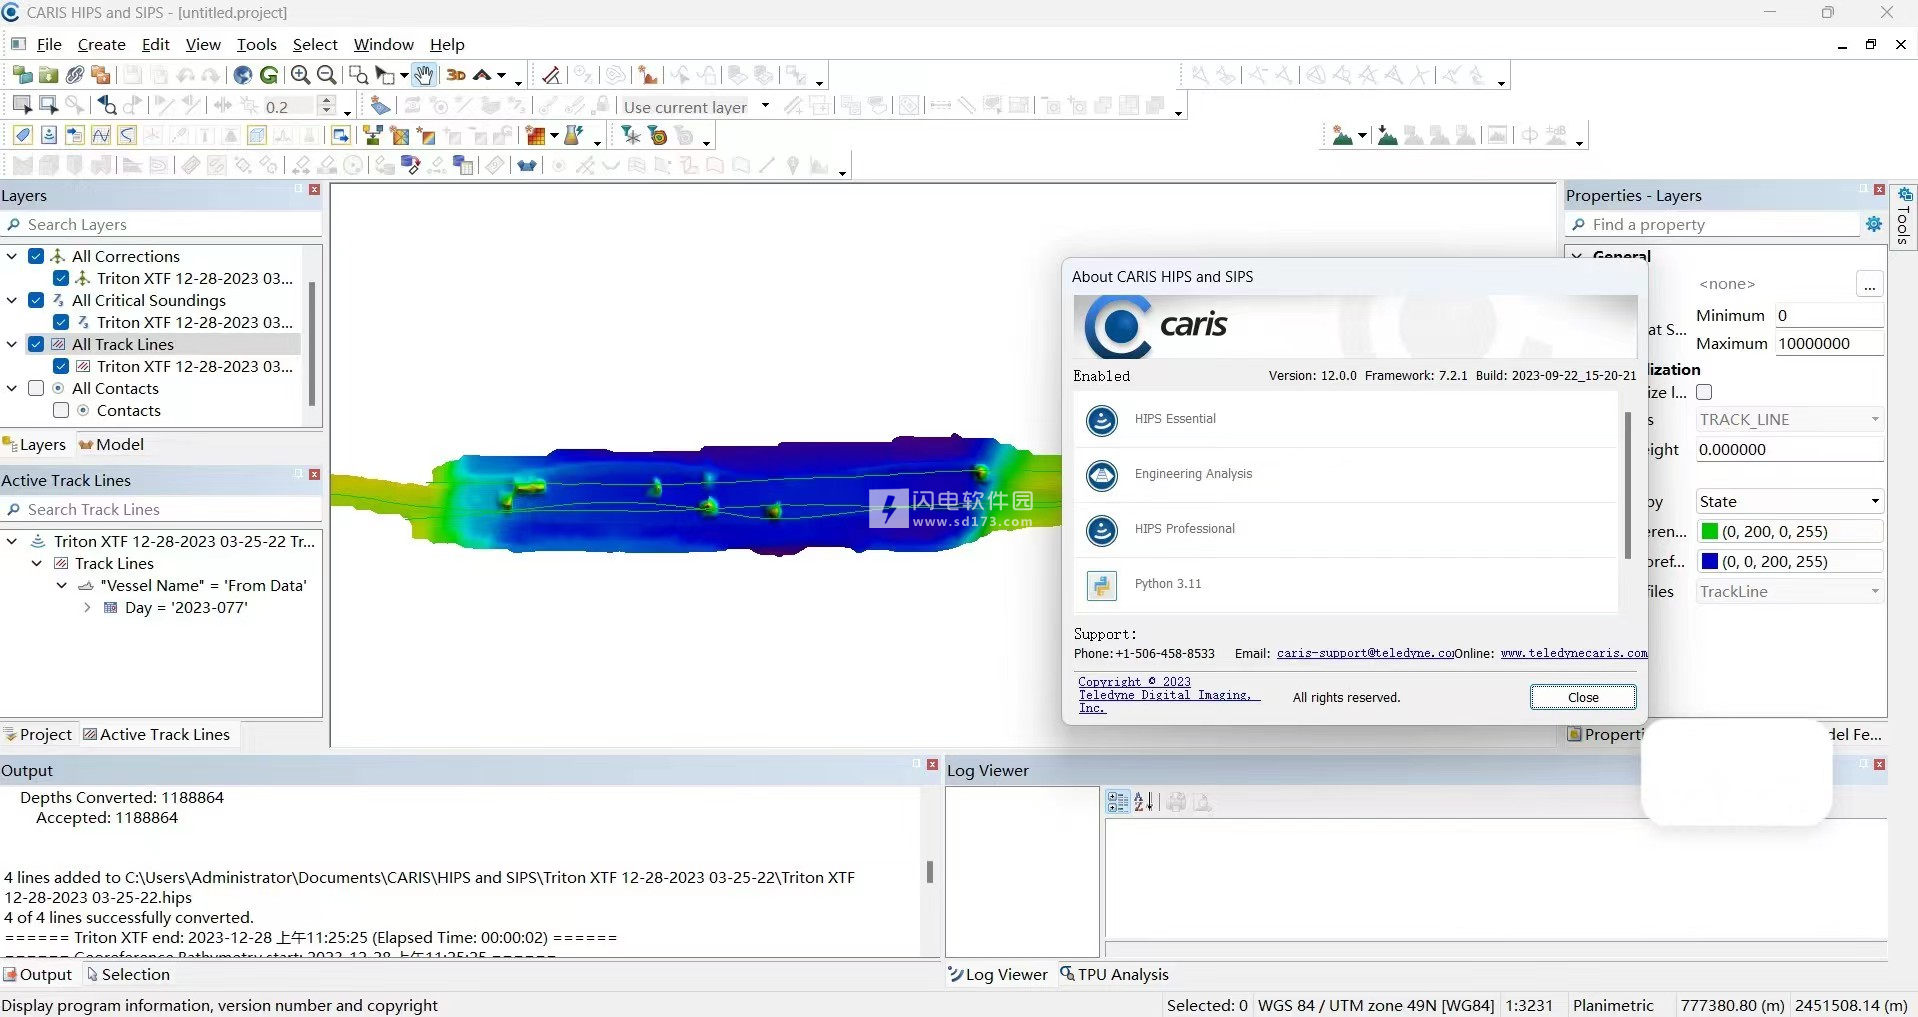
Task: Expand the Day = '2023-077' node
Action: click(x=87, y=607)
